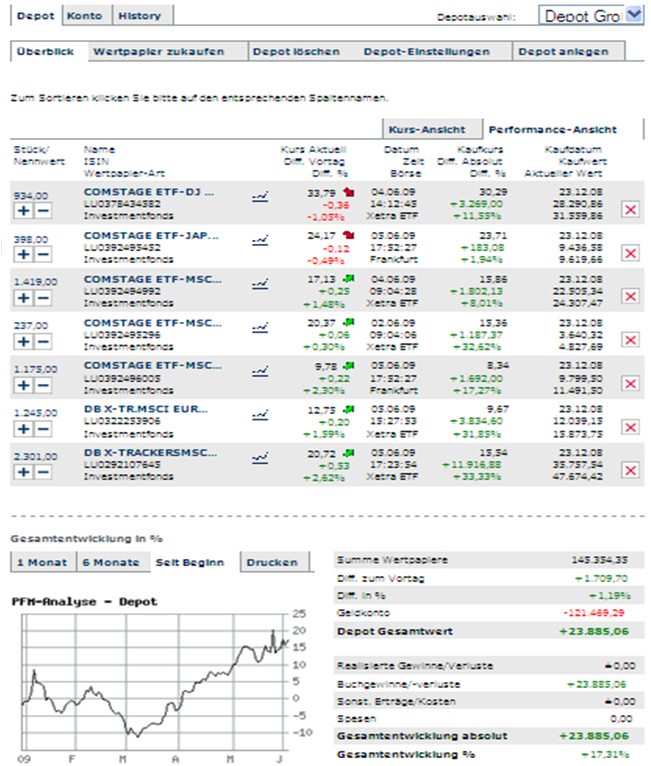Click minus button for 398,00 holding

tap(42, 255)
